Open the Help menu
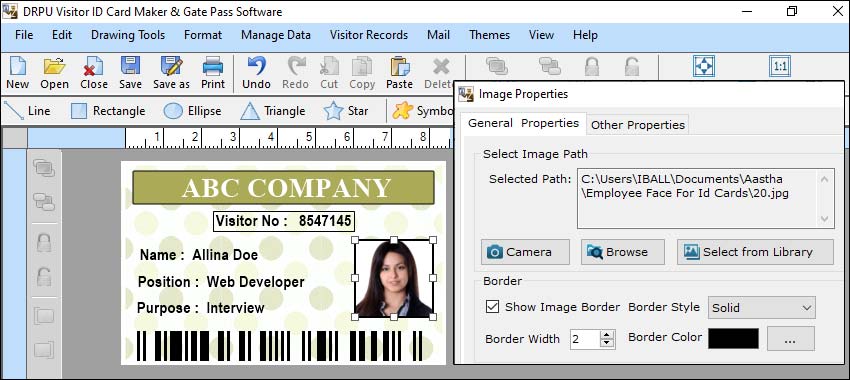Viewport: 850px width, 380px height. [x=585, y=35]
